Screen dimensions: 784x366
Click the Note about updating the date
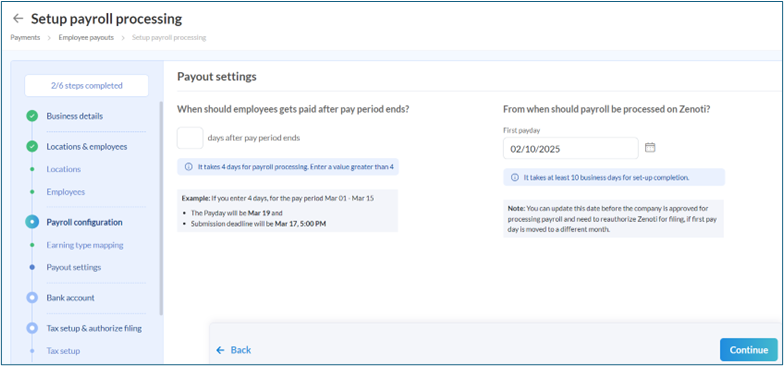pos(613,220)
